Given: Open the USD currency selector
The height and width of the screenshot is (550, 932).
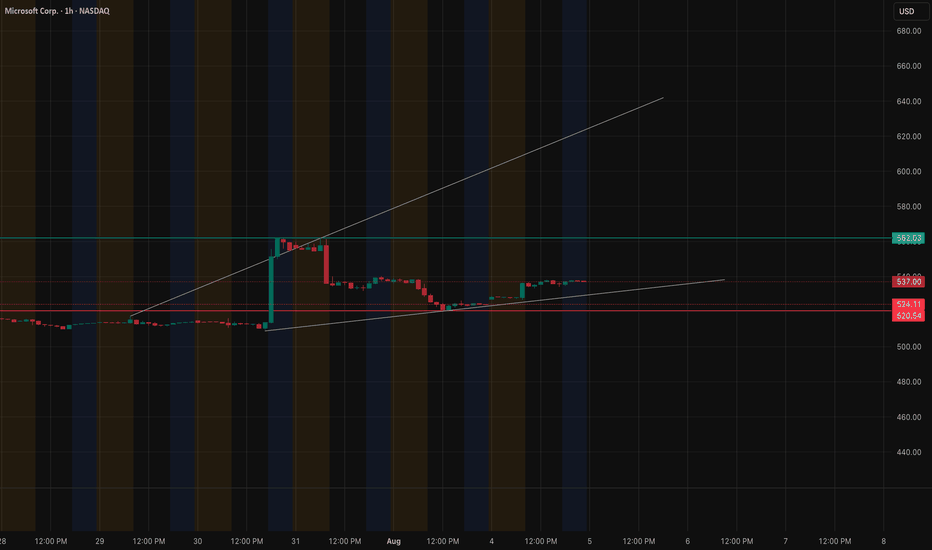Looking at the screenshot, I should (910, 11).
